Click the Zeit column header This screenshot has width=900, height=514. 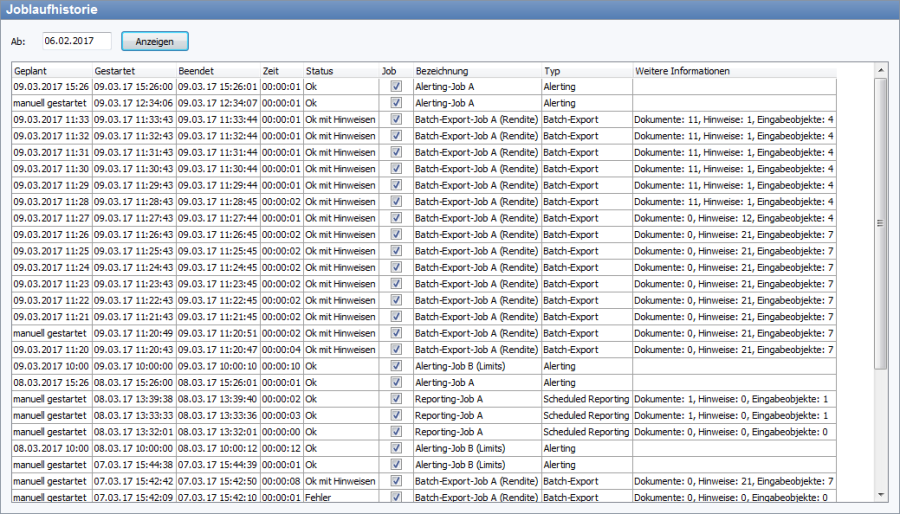click(280, 71)
